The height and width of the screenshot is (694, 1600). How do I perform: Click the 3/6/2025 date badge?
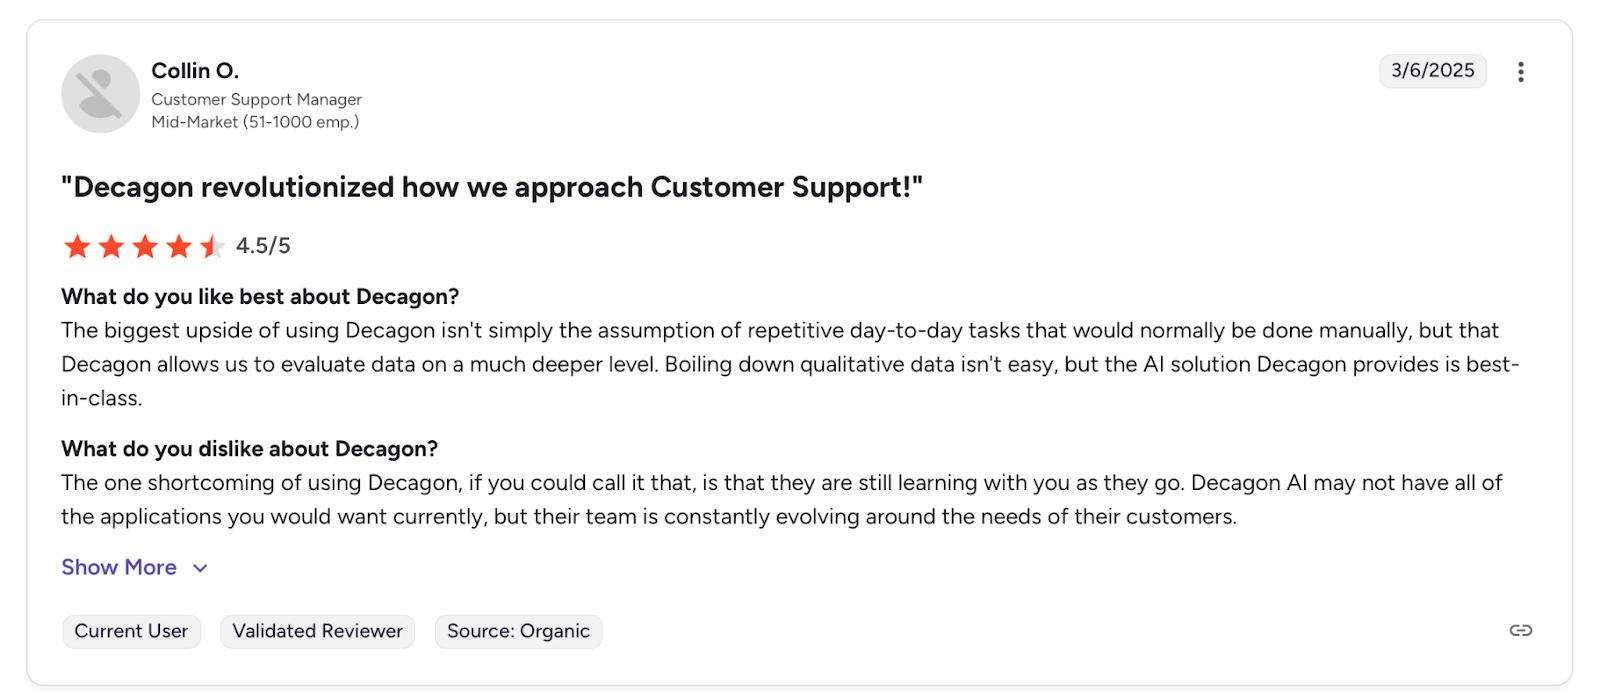tap(1432, 71)
